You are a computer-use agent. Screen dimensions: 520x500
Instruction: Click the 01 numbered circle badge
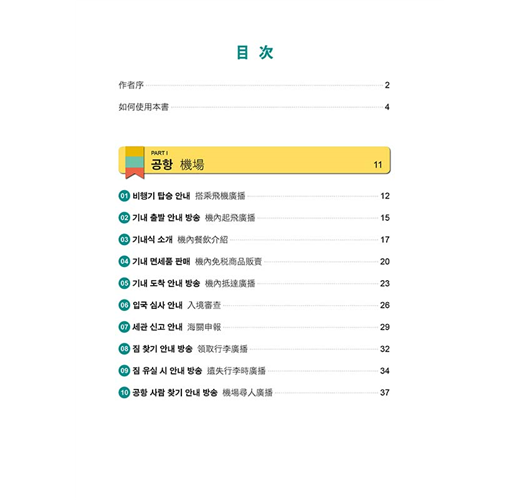(x=124, y=196)
